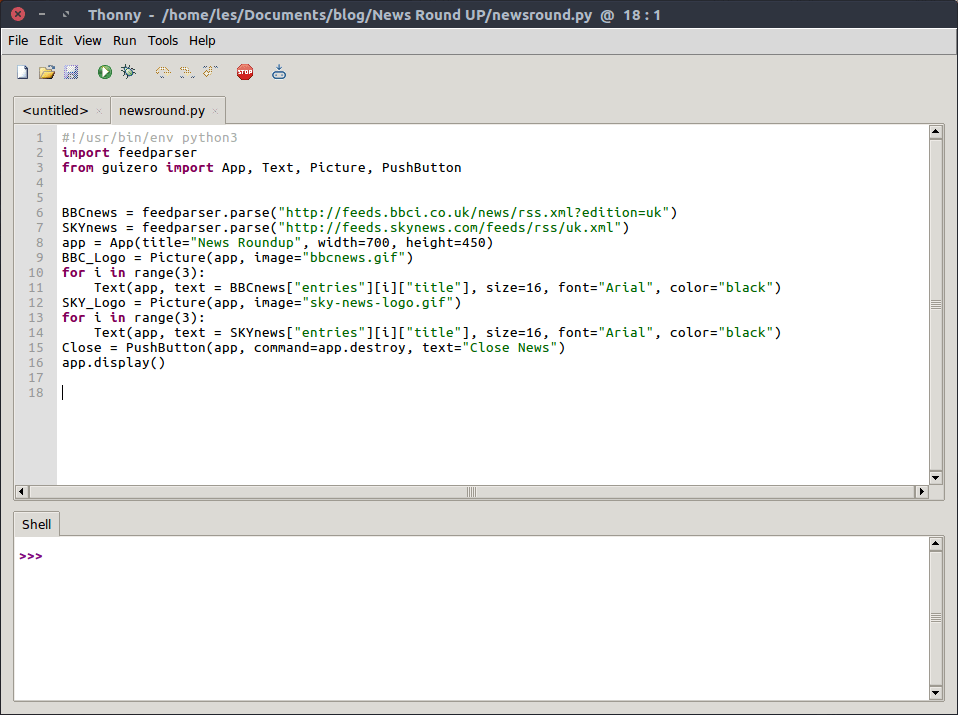The width and height of the screenshot is (958, 715).
Task: Open a file using the folder icon
Action: [47, 72]
